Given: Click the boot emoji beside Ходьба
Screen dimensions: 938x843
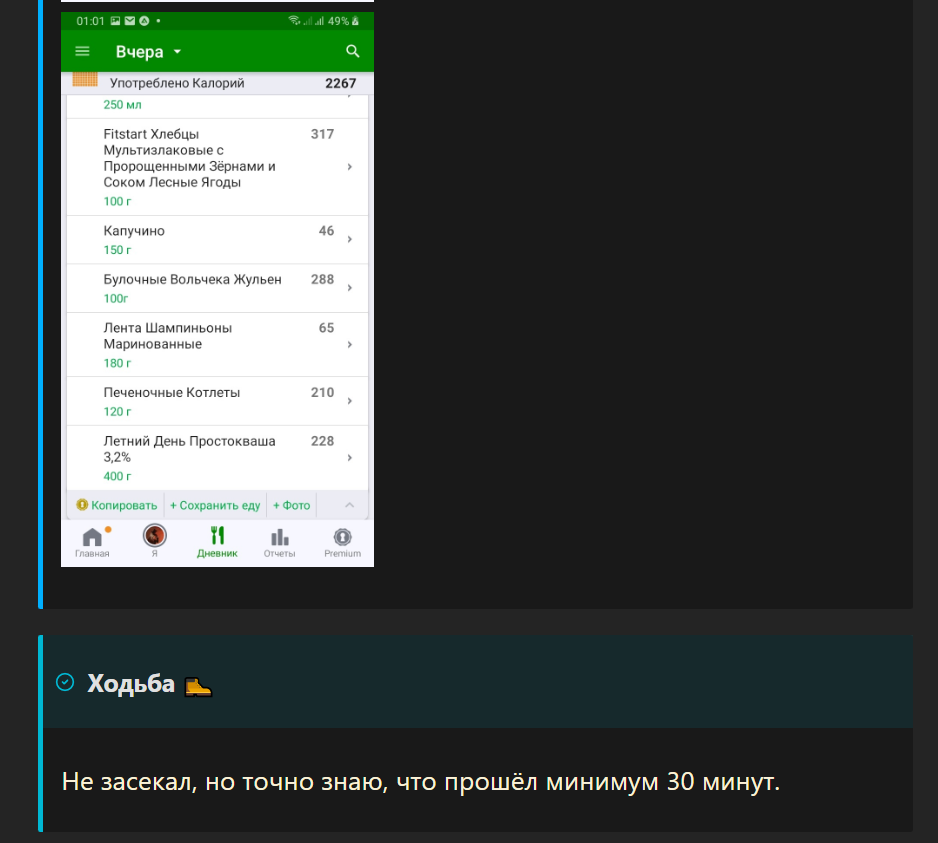Looking at the screenshot, I should coord(198,686).
